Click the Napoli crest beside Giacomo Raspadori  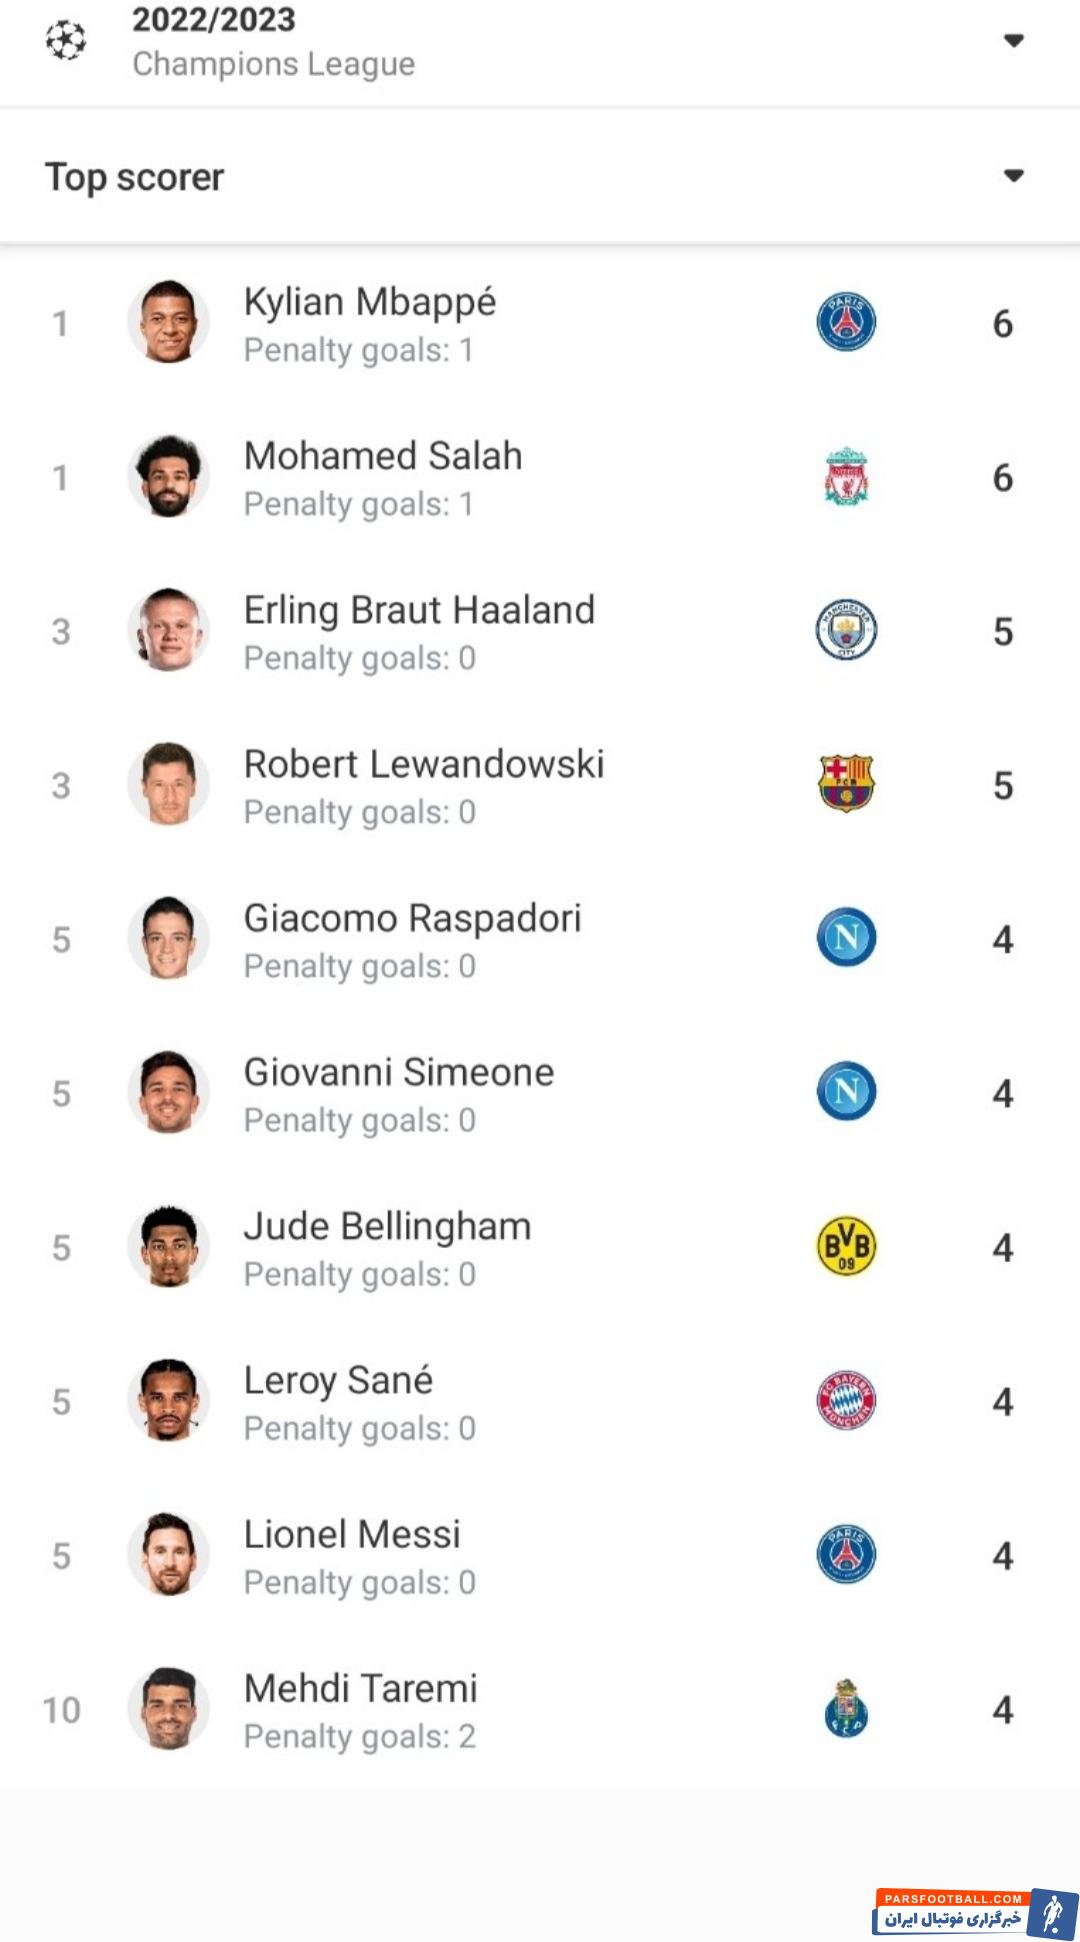pos(846,938)
